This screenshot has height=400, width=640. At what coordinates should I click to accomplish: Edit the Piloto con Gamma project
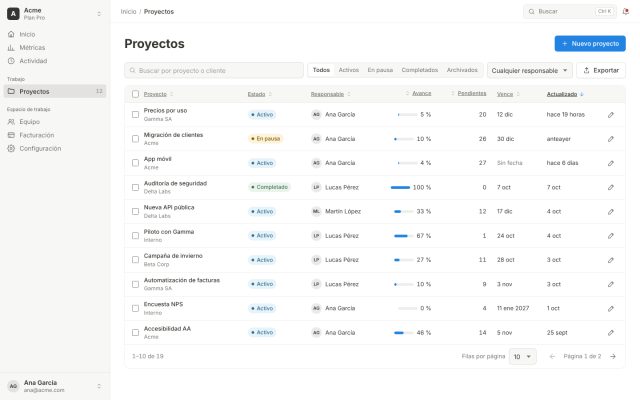[x=611, y=236]
